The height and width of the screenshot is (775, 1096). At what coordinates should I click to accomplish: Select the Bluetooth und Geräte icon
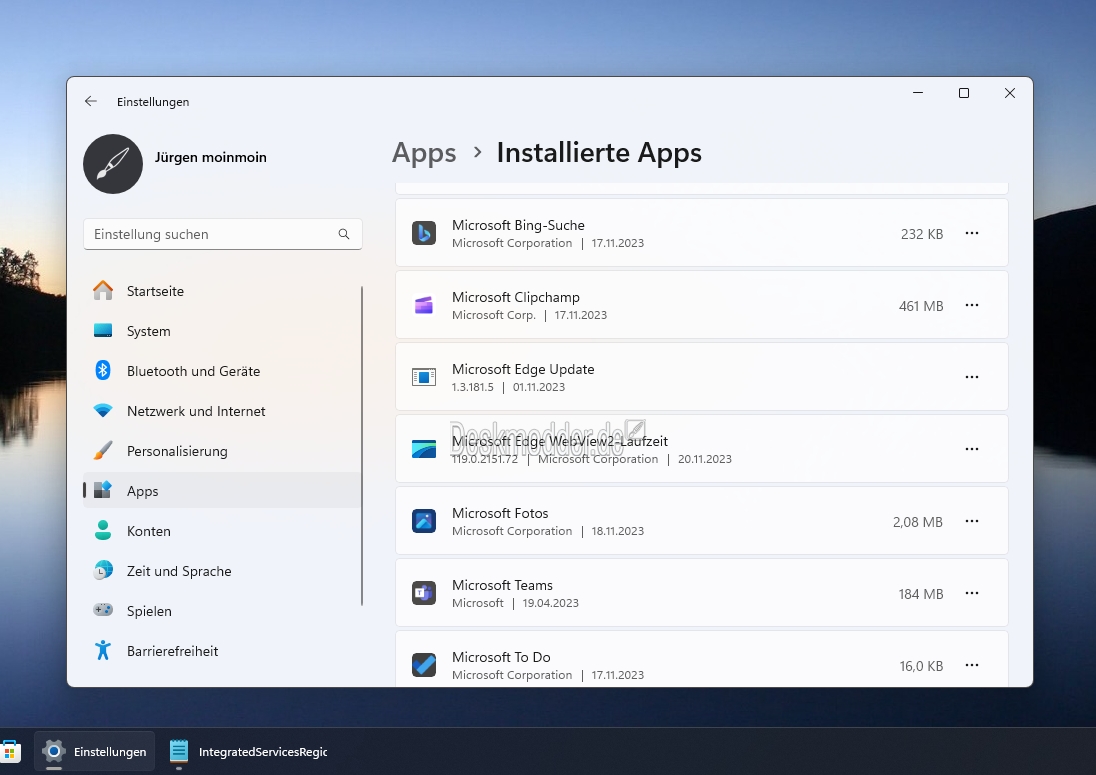[x=103, y=370]
